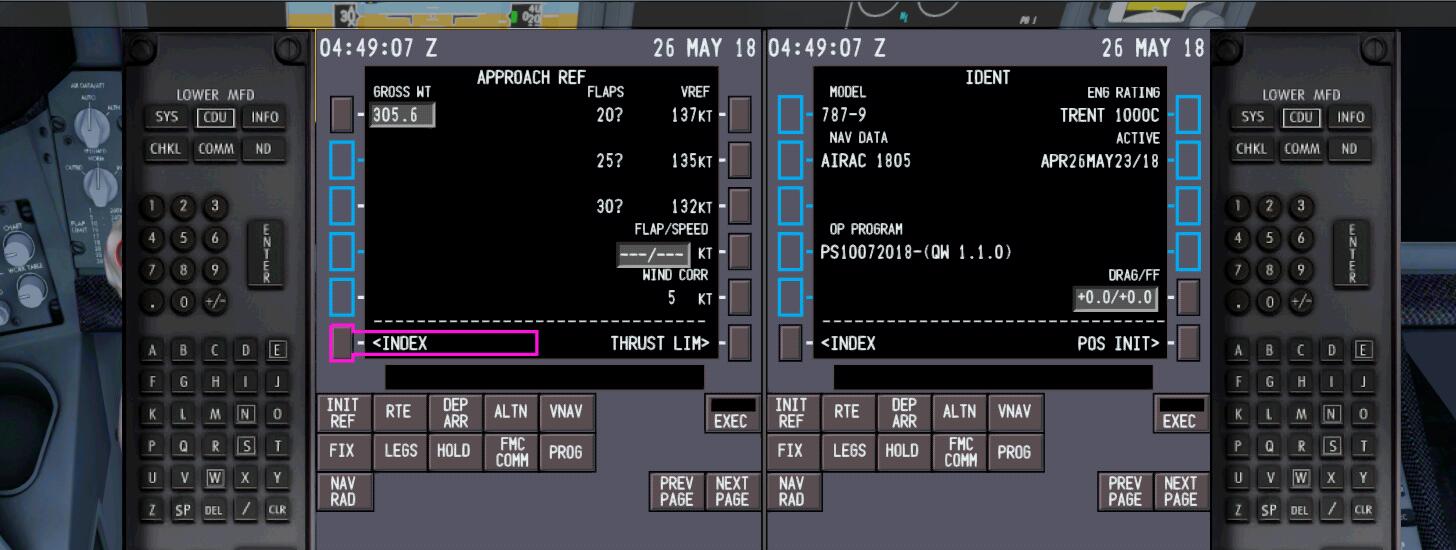
Task: Switch right Lower MFD to ND
Action: click(1349, 149)
